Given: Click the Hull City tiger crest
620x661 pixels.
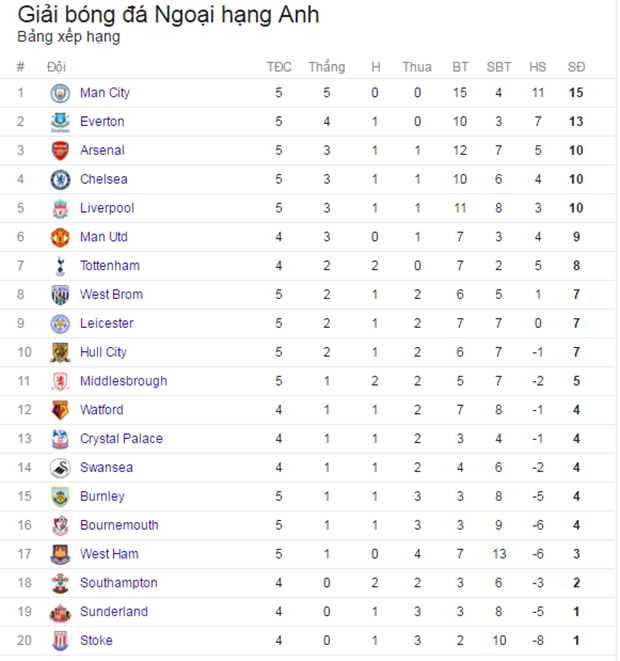Looking at the screenshot, I should click(x=60, y=353).
